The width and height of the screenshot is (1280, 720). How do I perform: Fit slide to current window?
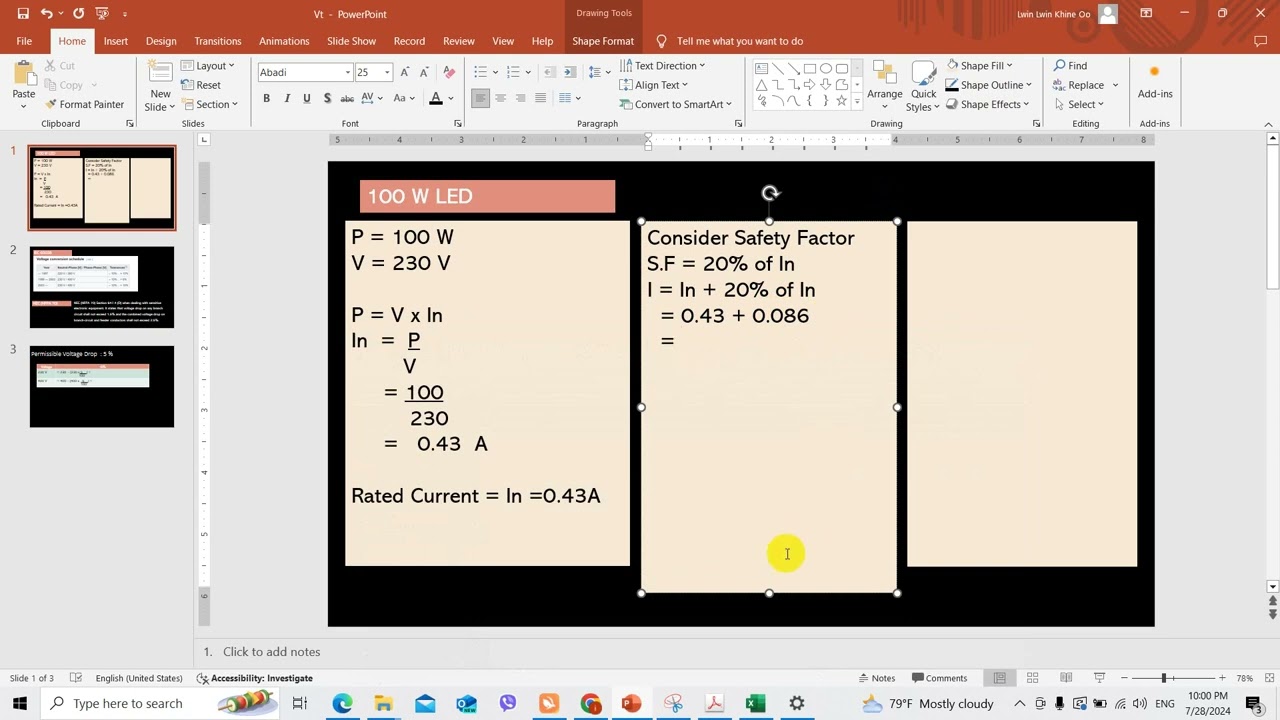pos(1267,678)
